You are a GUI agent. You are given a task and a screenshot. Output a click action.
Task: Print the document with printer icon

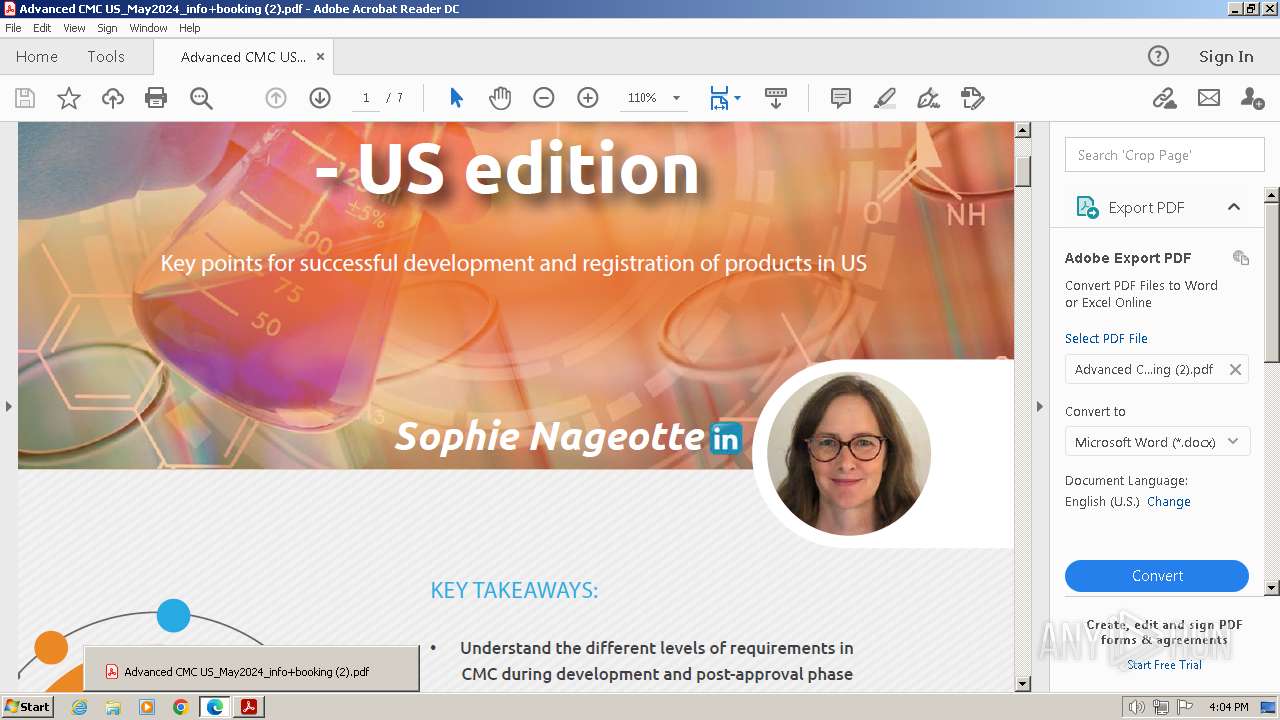tap(156, 98)
